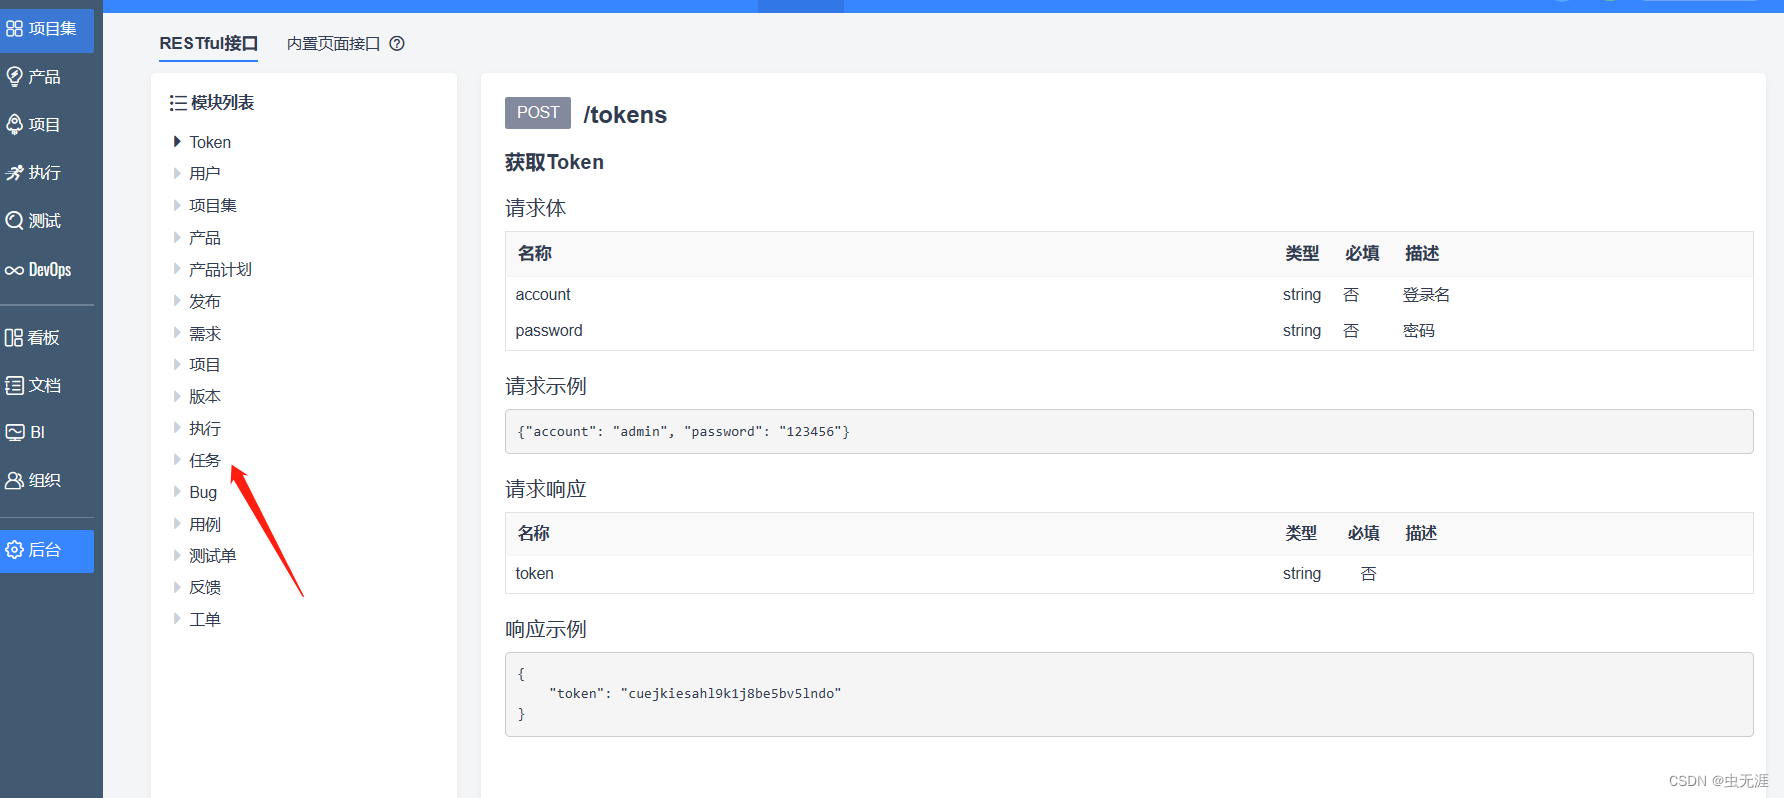Image resolution: width=1784 pixels, height=798 pixels.
Task: Click the account parameter name
Action: 543,294
